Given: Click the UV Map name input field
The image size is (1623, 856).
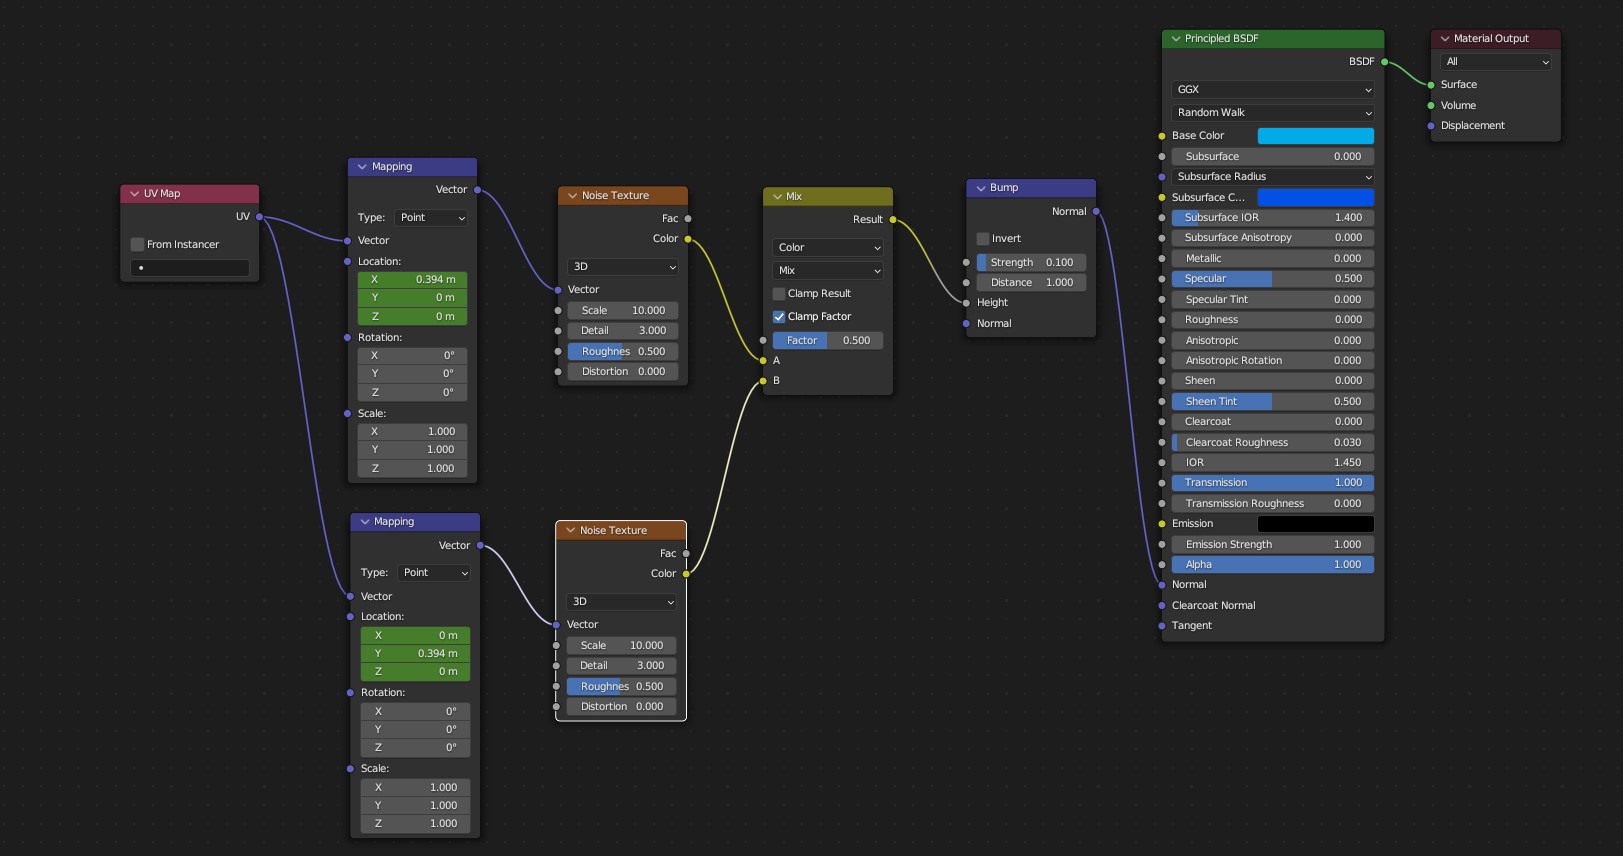Looking at the screenshot, I should [x=190, y=268].
